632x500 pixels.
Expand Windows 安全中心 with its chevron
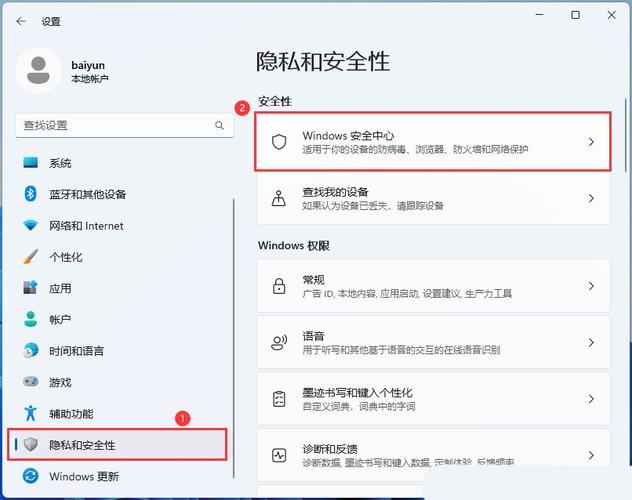point(591,142)
